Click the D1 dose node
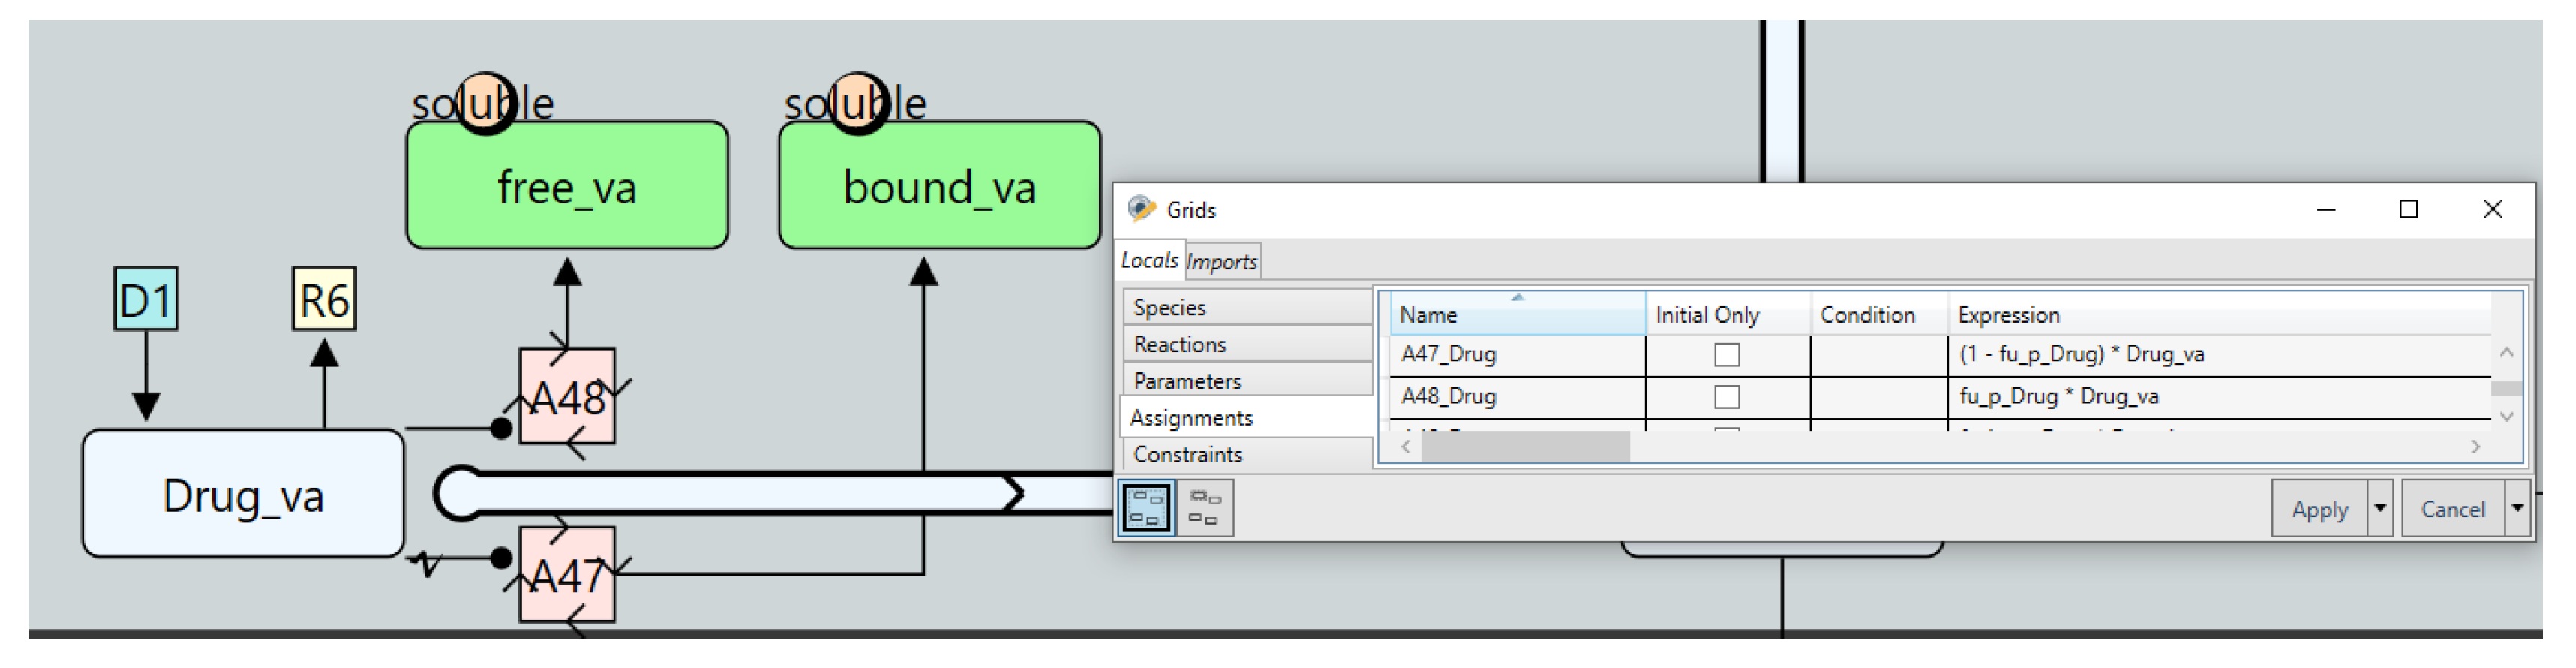Screen dimensions: 2576x668 coord(146,299)
